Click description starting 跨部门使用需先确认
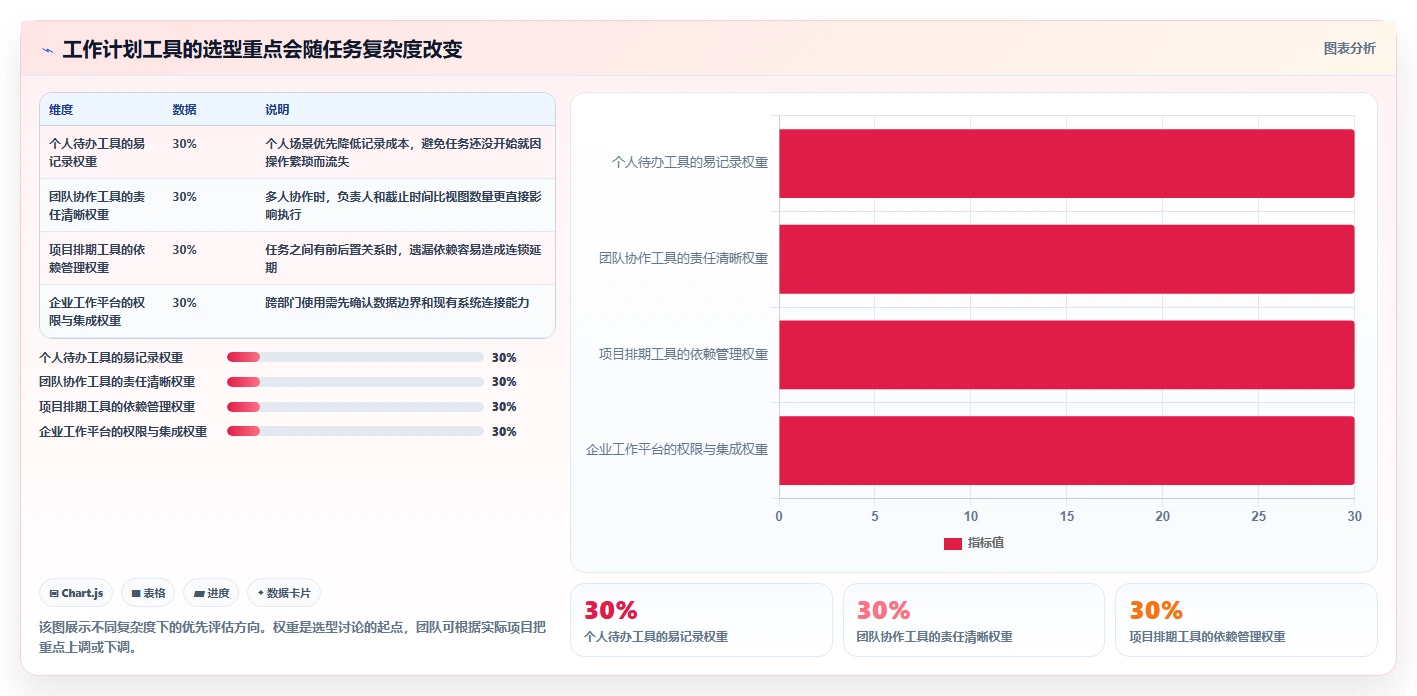1417x696 pixels. [x=397, y=302]
